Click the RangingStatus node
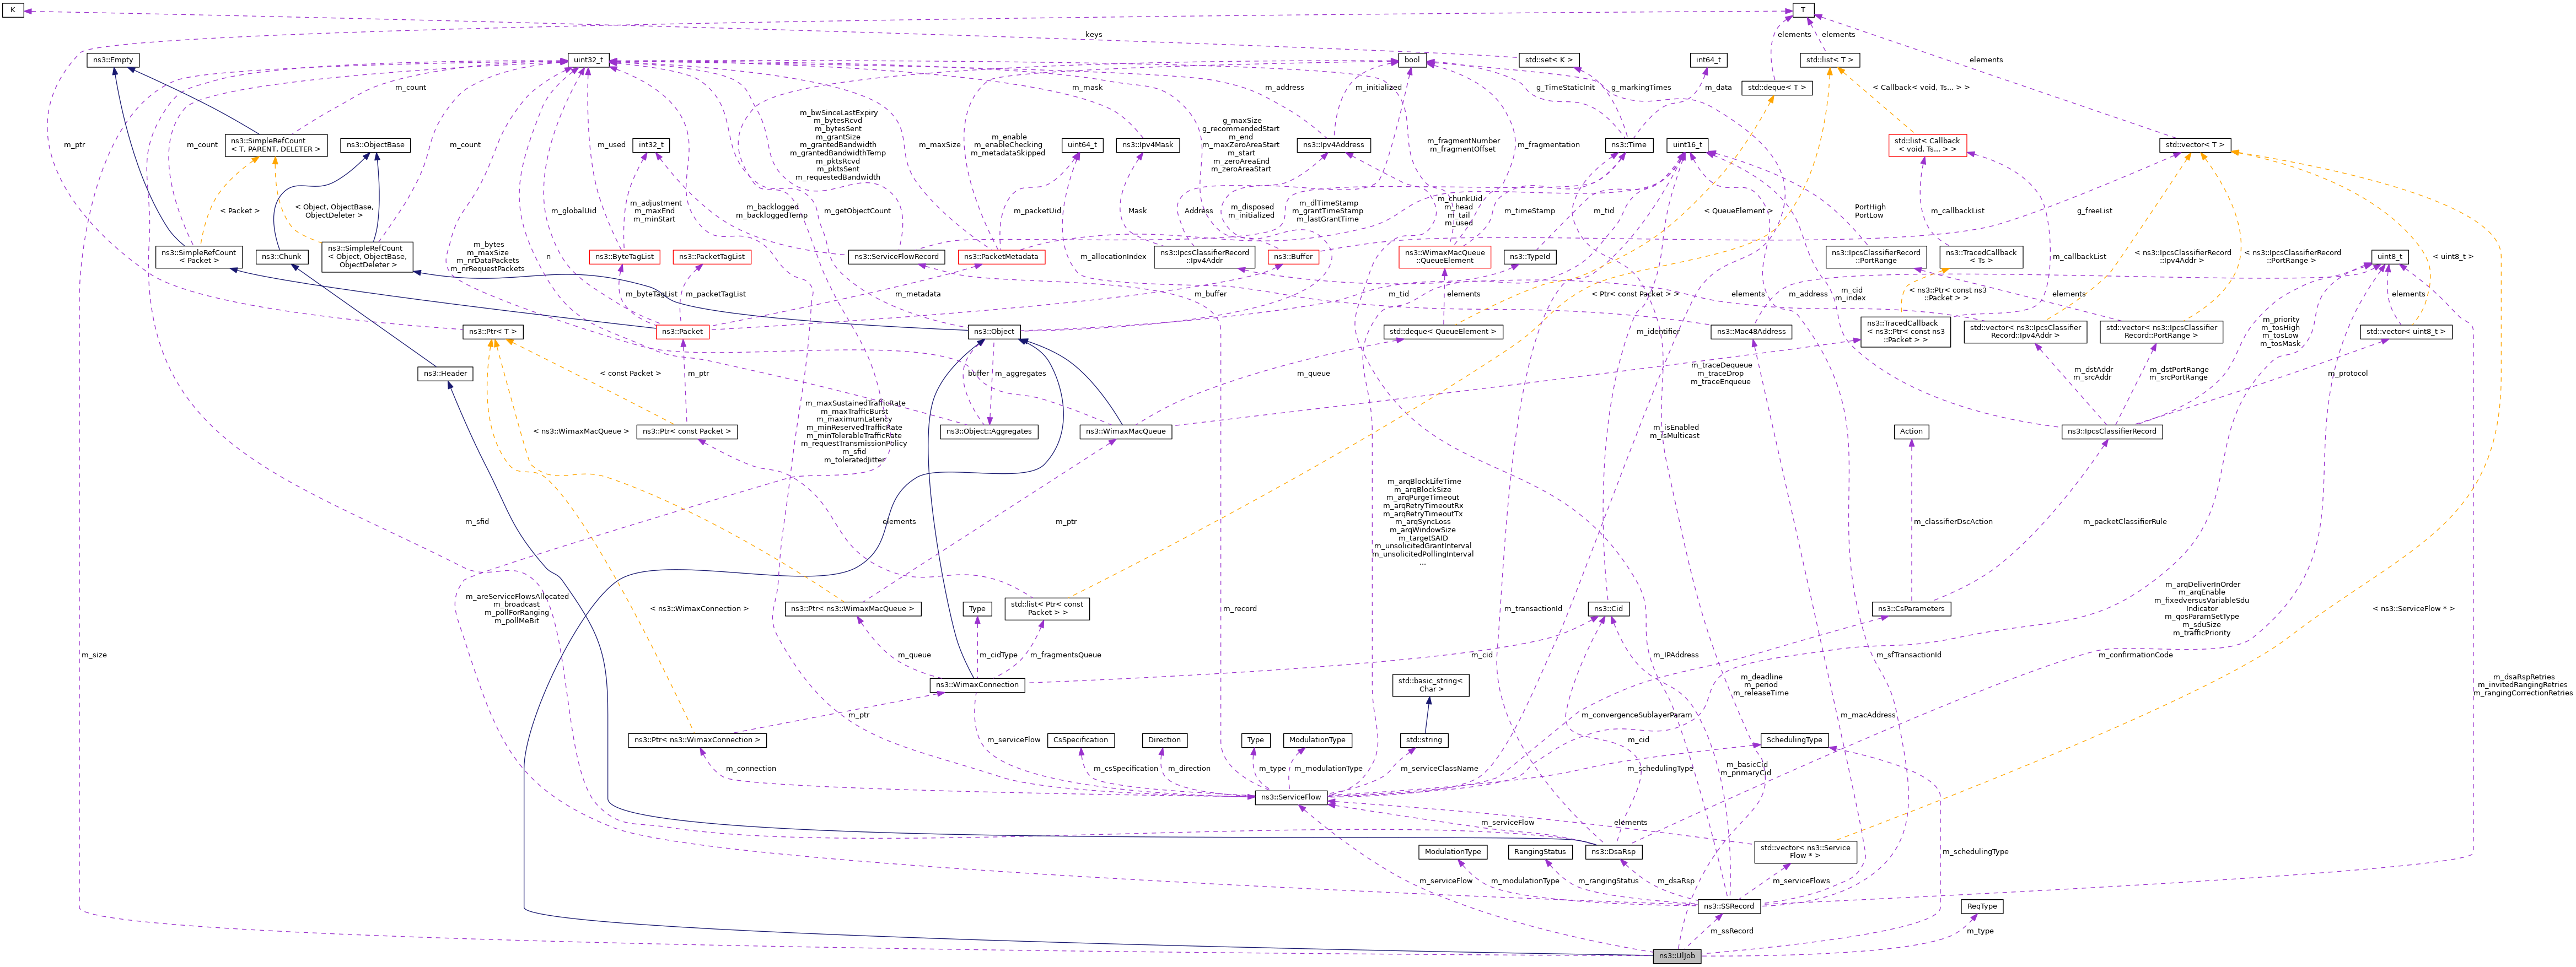Screen dimensions: 2576x967 click(x=1540, y=852)
